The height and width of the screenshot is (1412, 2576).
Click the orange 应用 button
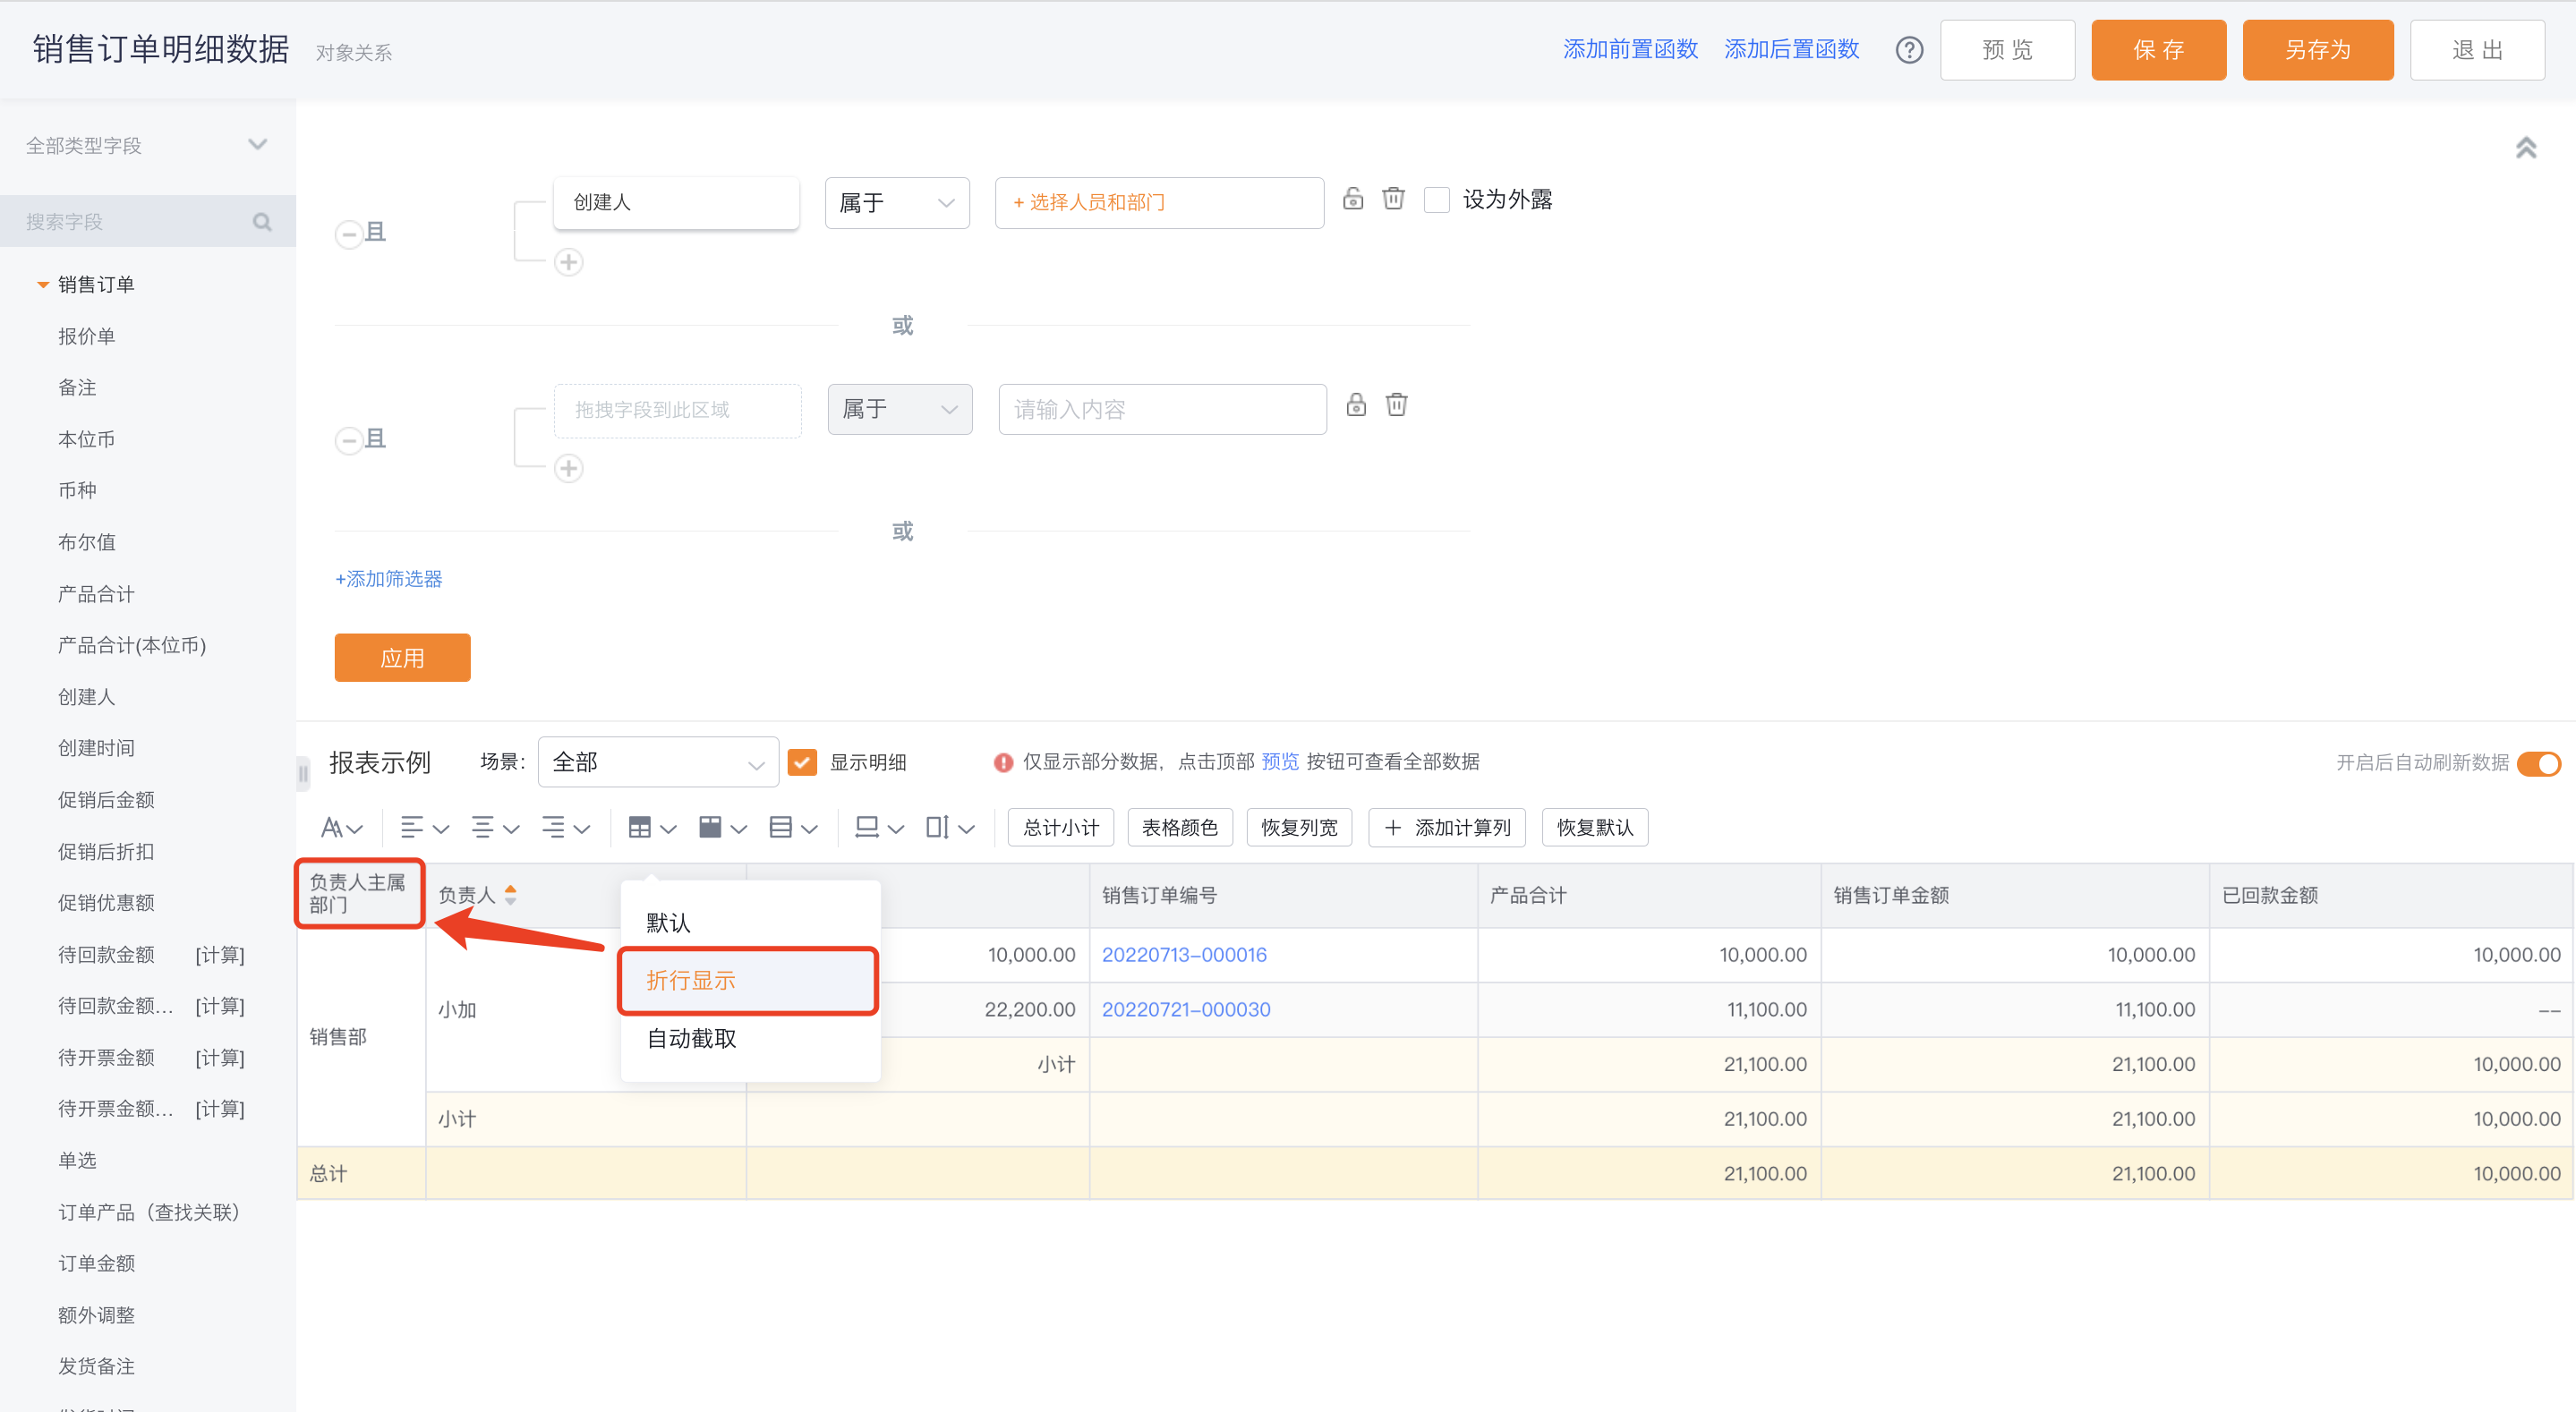(x=402, y=657)
